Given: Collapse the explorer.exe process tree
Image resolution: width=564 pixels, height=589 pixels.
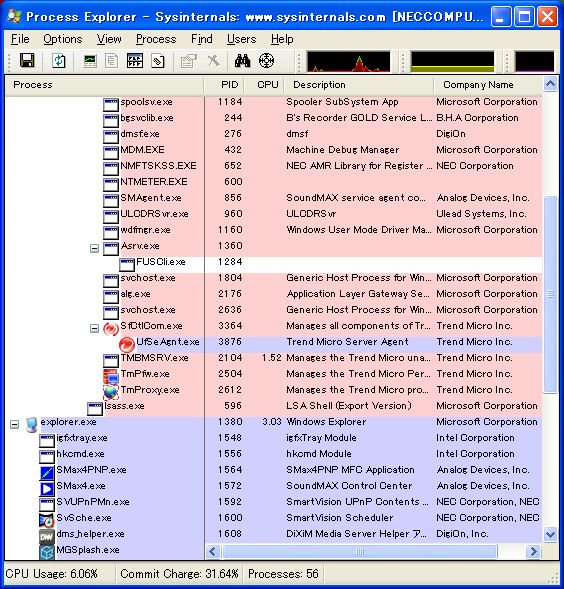Looking at the screenshot, I should point(14,424).
